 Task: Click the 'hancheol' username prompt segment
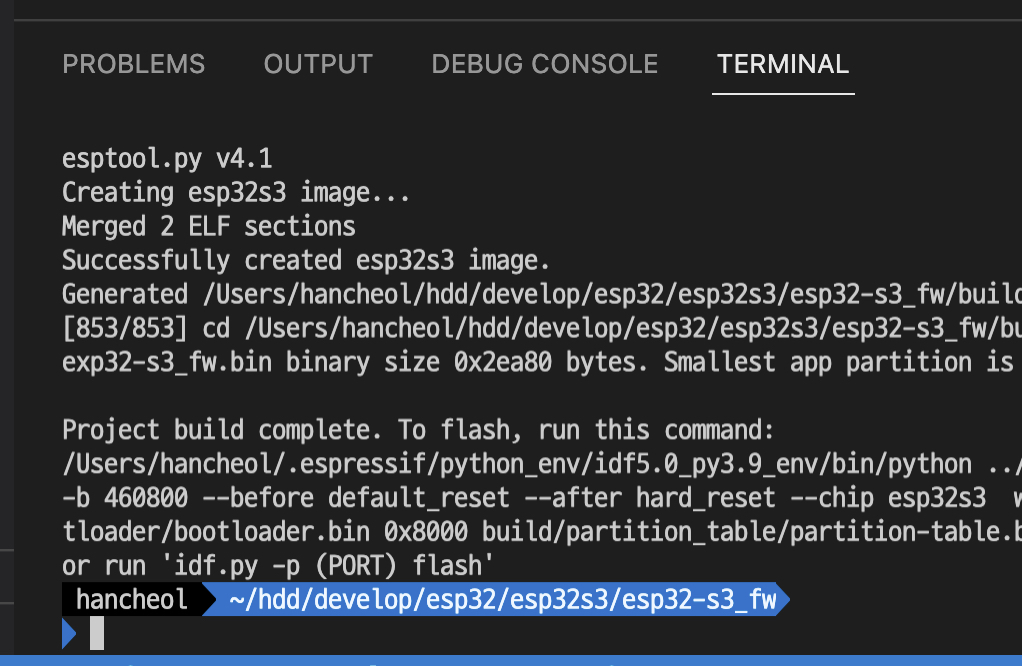[132, 600]
